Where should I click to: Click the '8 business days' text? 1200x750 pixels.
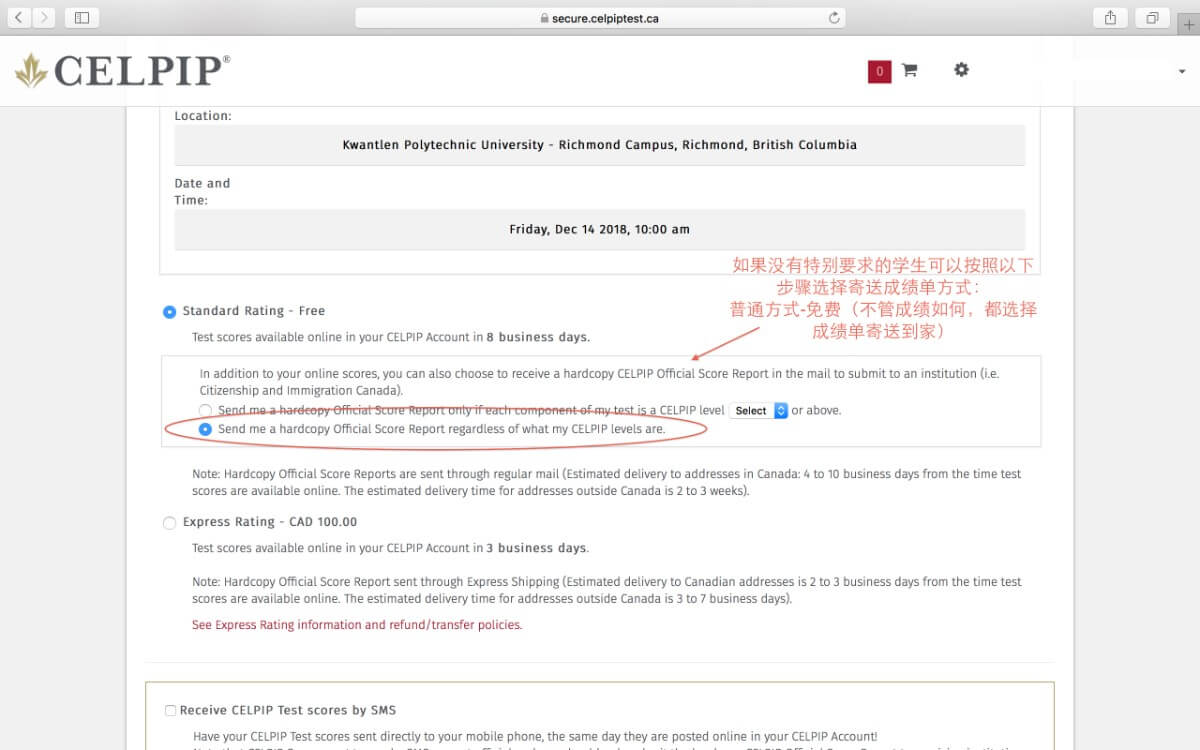pos(538,338)
